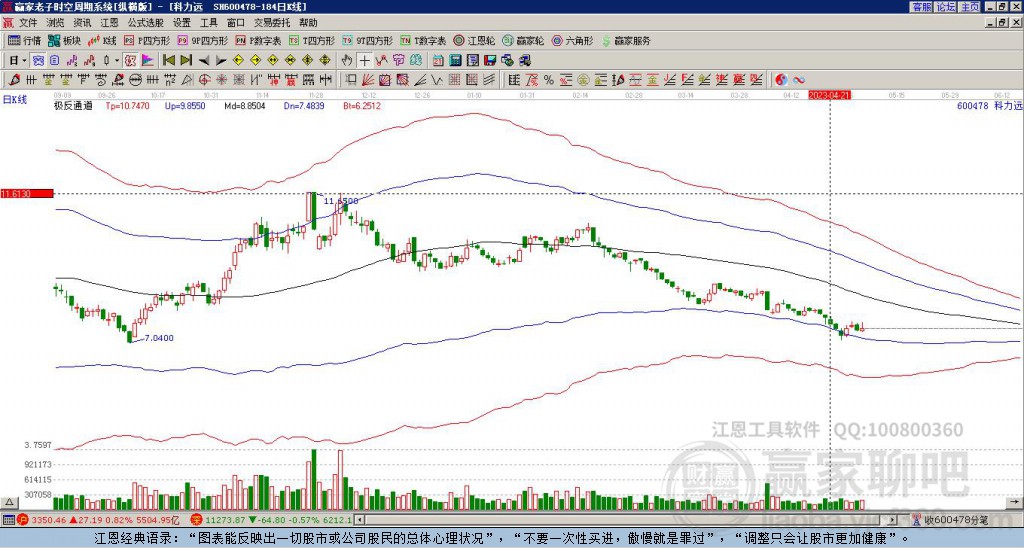Click the 板块 toolbar button
Viewport: 1024px width, 548px height.
[x=64, y=40]
